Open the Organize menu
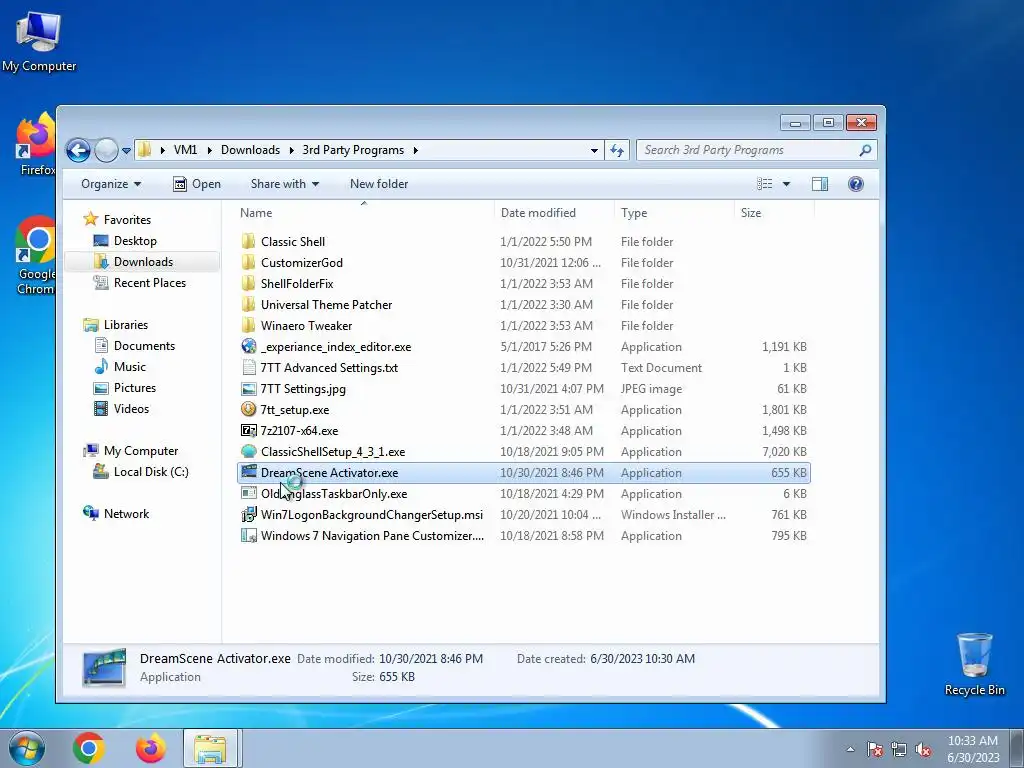Viewport: 1024px width, 768px height. [x=110, y=184]
